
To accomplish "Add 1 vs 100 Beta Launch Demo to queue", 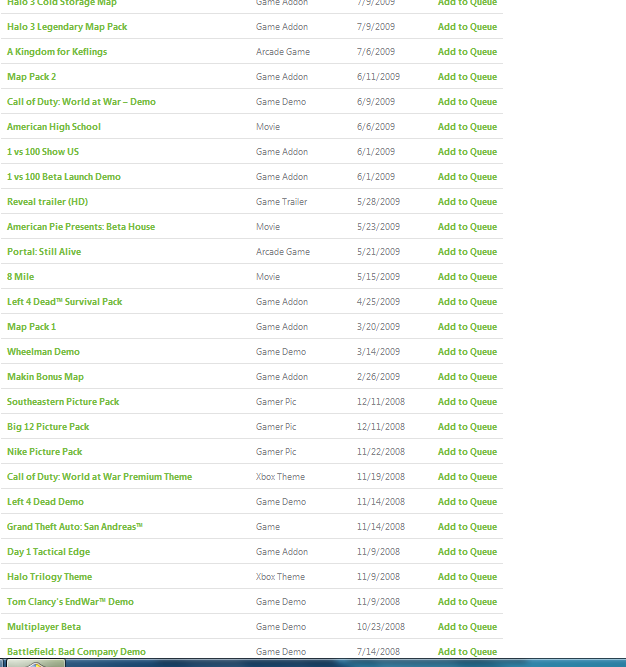I will 467,177.
